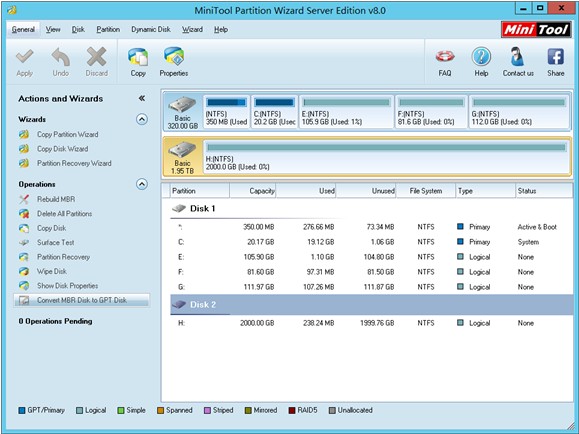Open the General menu
579x434 pixels.
23,29
